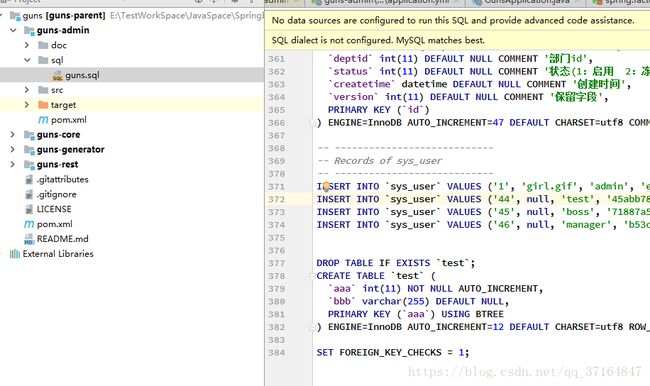This screenshot has width=650, height=386.
Task: Click `createtime` datetime column line
Action: point(479,84)
